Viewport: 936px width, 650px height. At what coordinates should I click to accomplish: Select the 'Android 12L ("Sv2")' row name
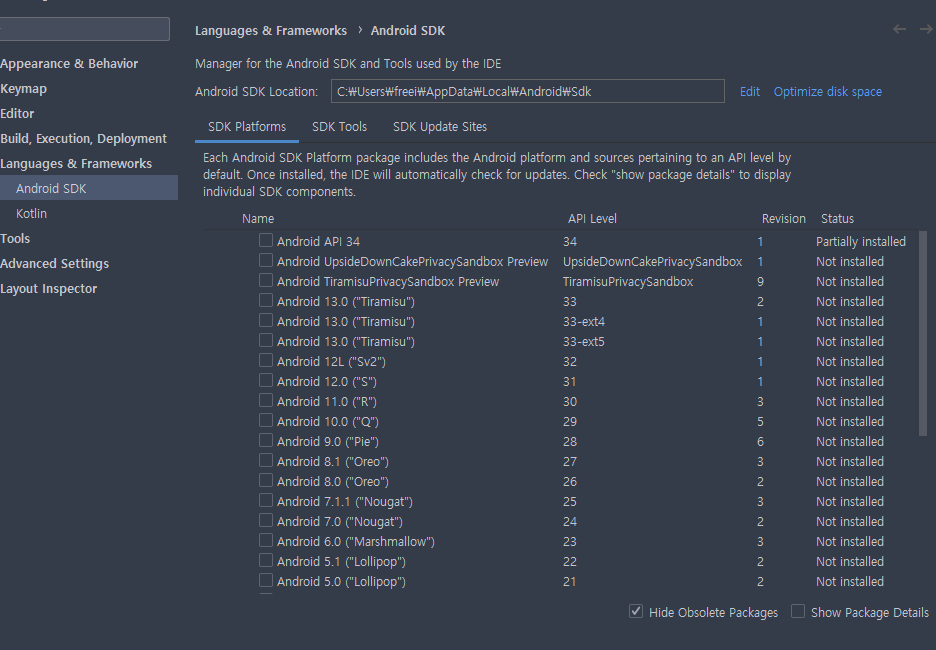pyautogui.click(x=331, y=362)
